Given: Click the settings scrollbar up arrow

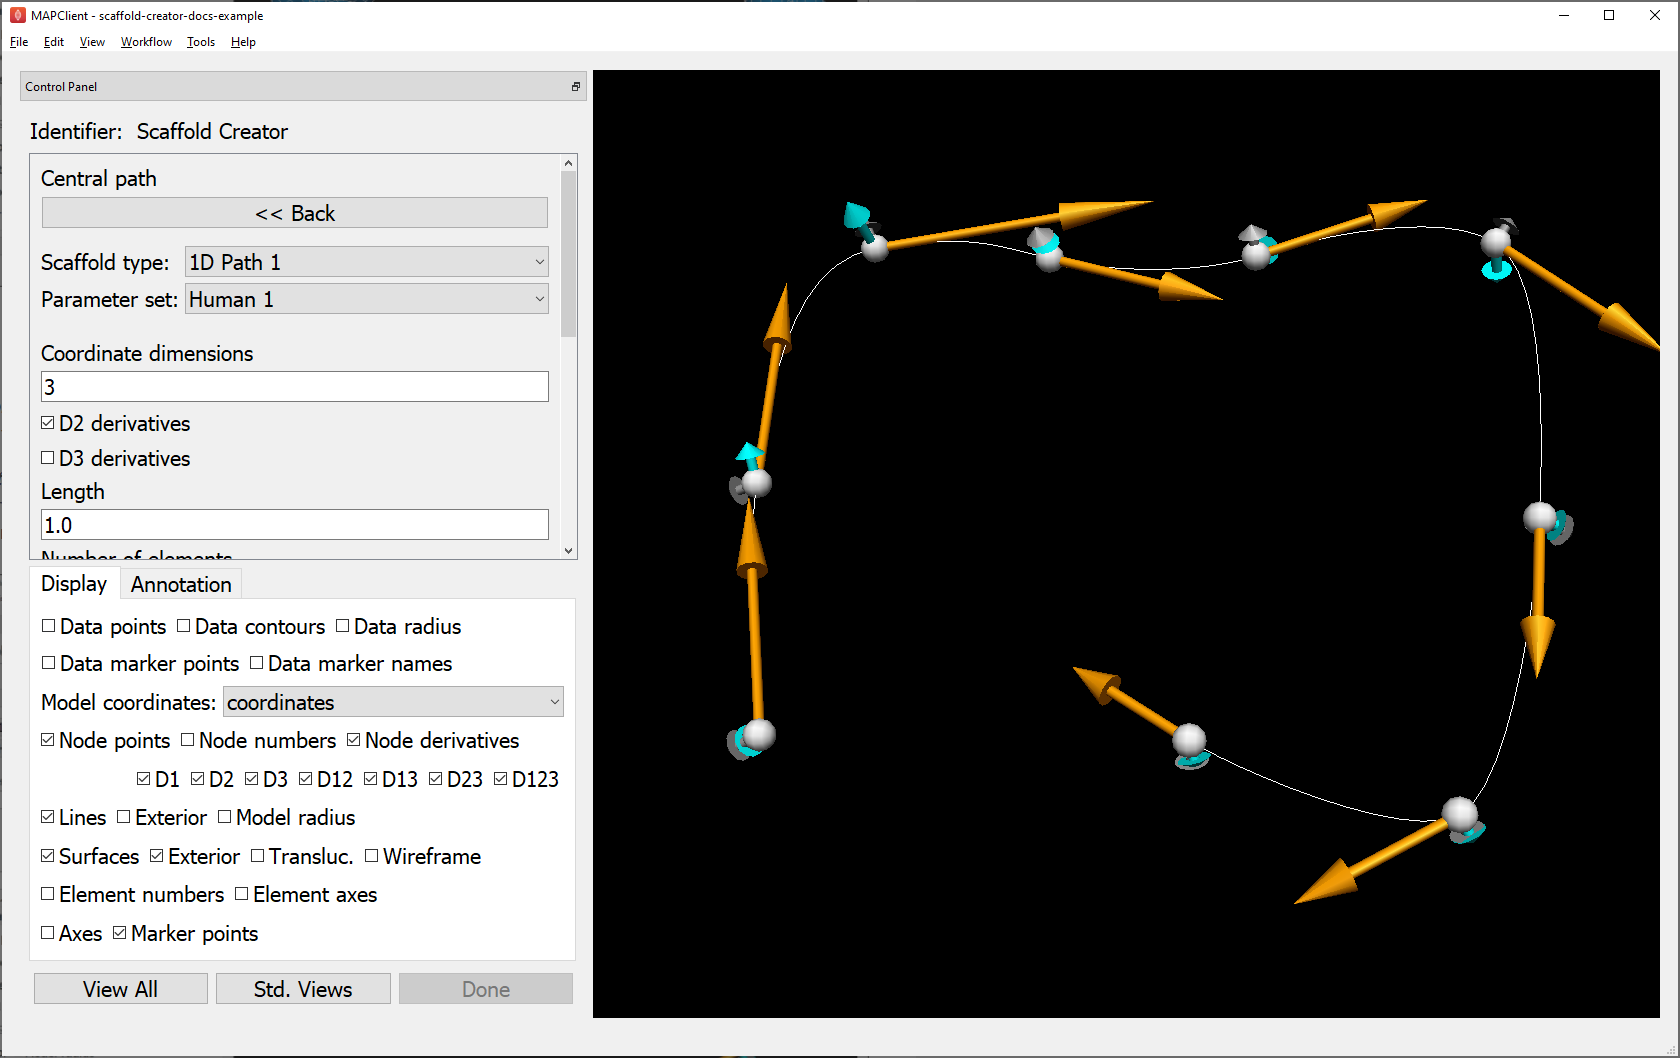Looking at the screenshot, I should (569, 163).
